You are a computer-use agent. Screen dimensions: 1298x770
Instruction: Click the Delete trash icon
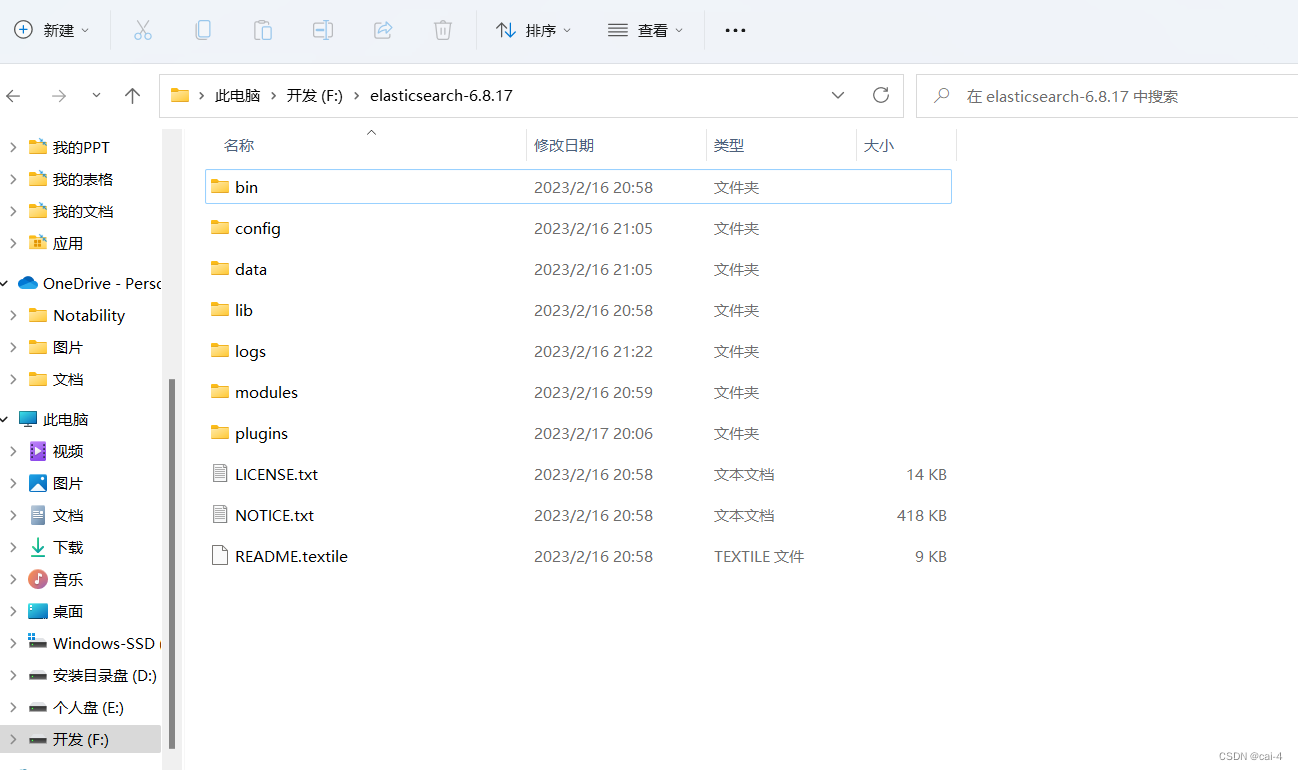click(443, 30)
